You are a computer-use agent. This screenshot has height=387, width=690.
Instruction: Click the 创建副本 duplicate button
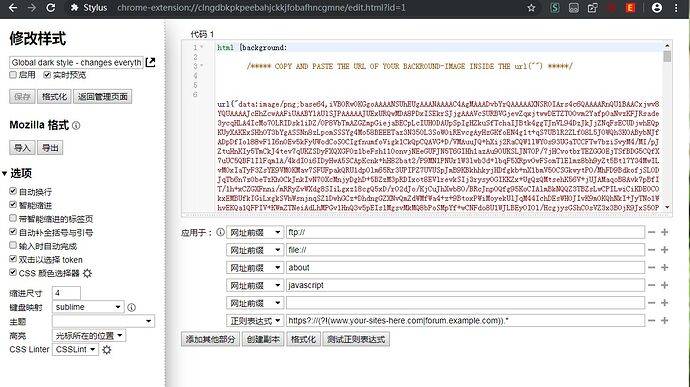(x=263, y=339)
